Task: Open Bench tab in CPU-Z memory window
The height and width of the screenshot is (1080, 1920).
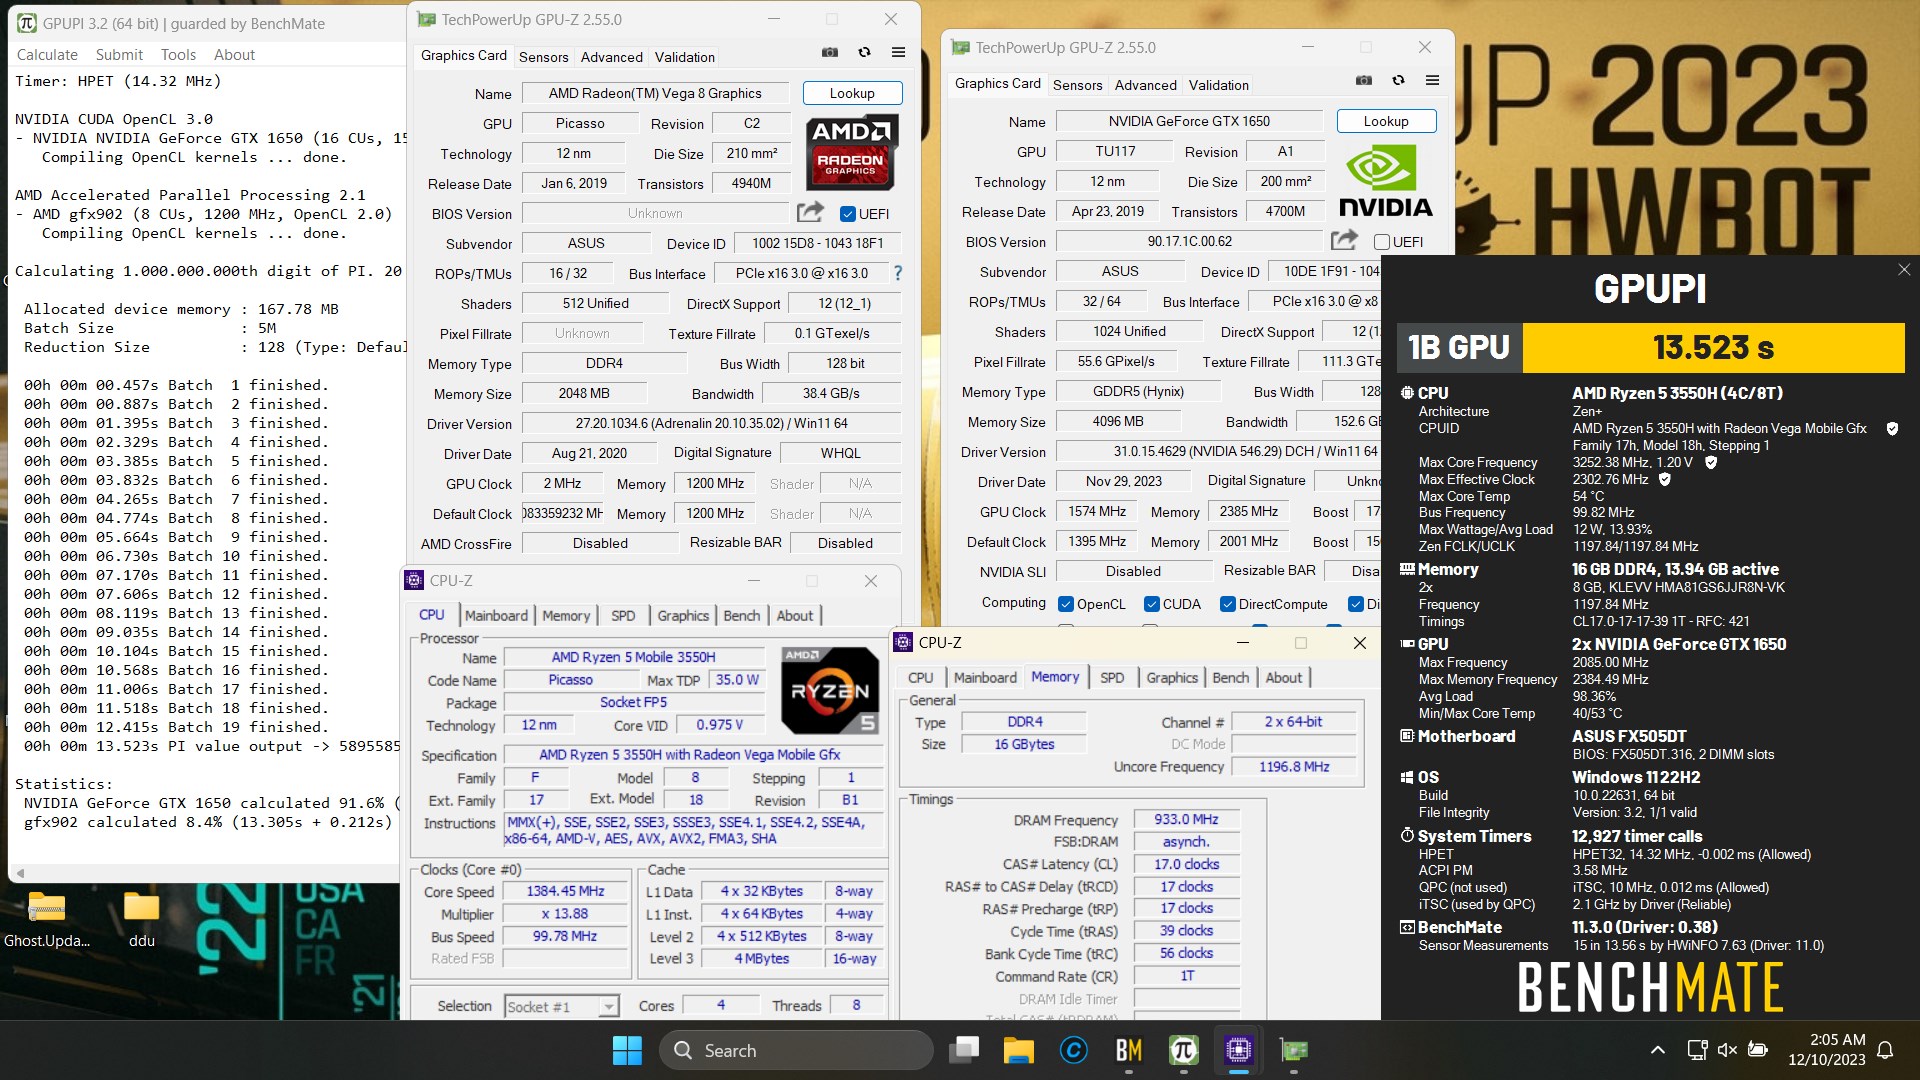Action: click(1231, 678)
